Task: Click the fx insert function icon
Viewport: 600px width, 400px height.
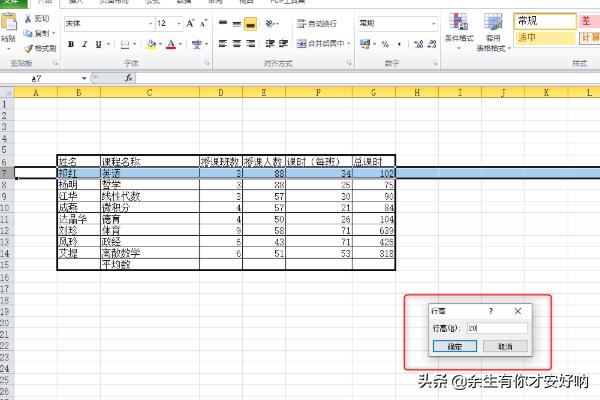Action: (x=129, y=78)
